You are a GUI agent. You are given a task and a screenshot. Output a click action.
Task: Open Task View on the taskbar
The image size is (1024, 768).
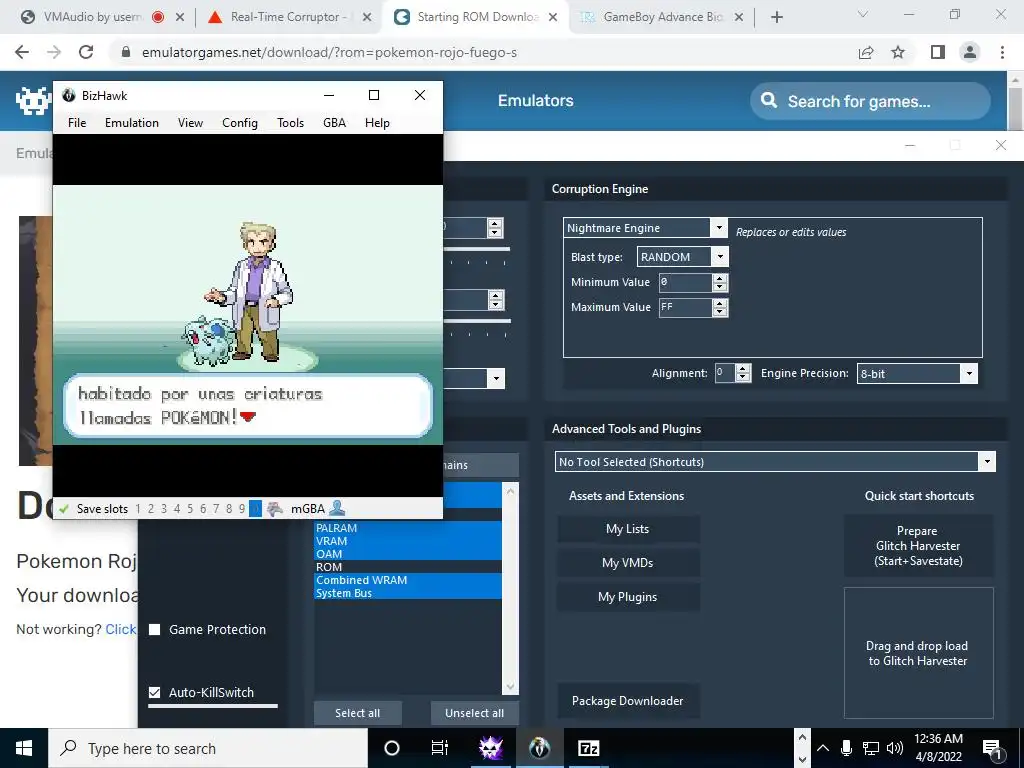coord(440,748)
